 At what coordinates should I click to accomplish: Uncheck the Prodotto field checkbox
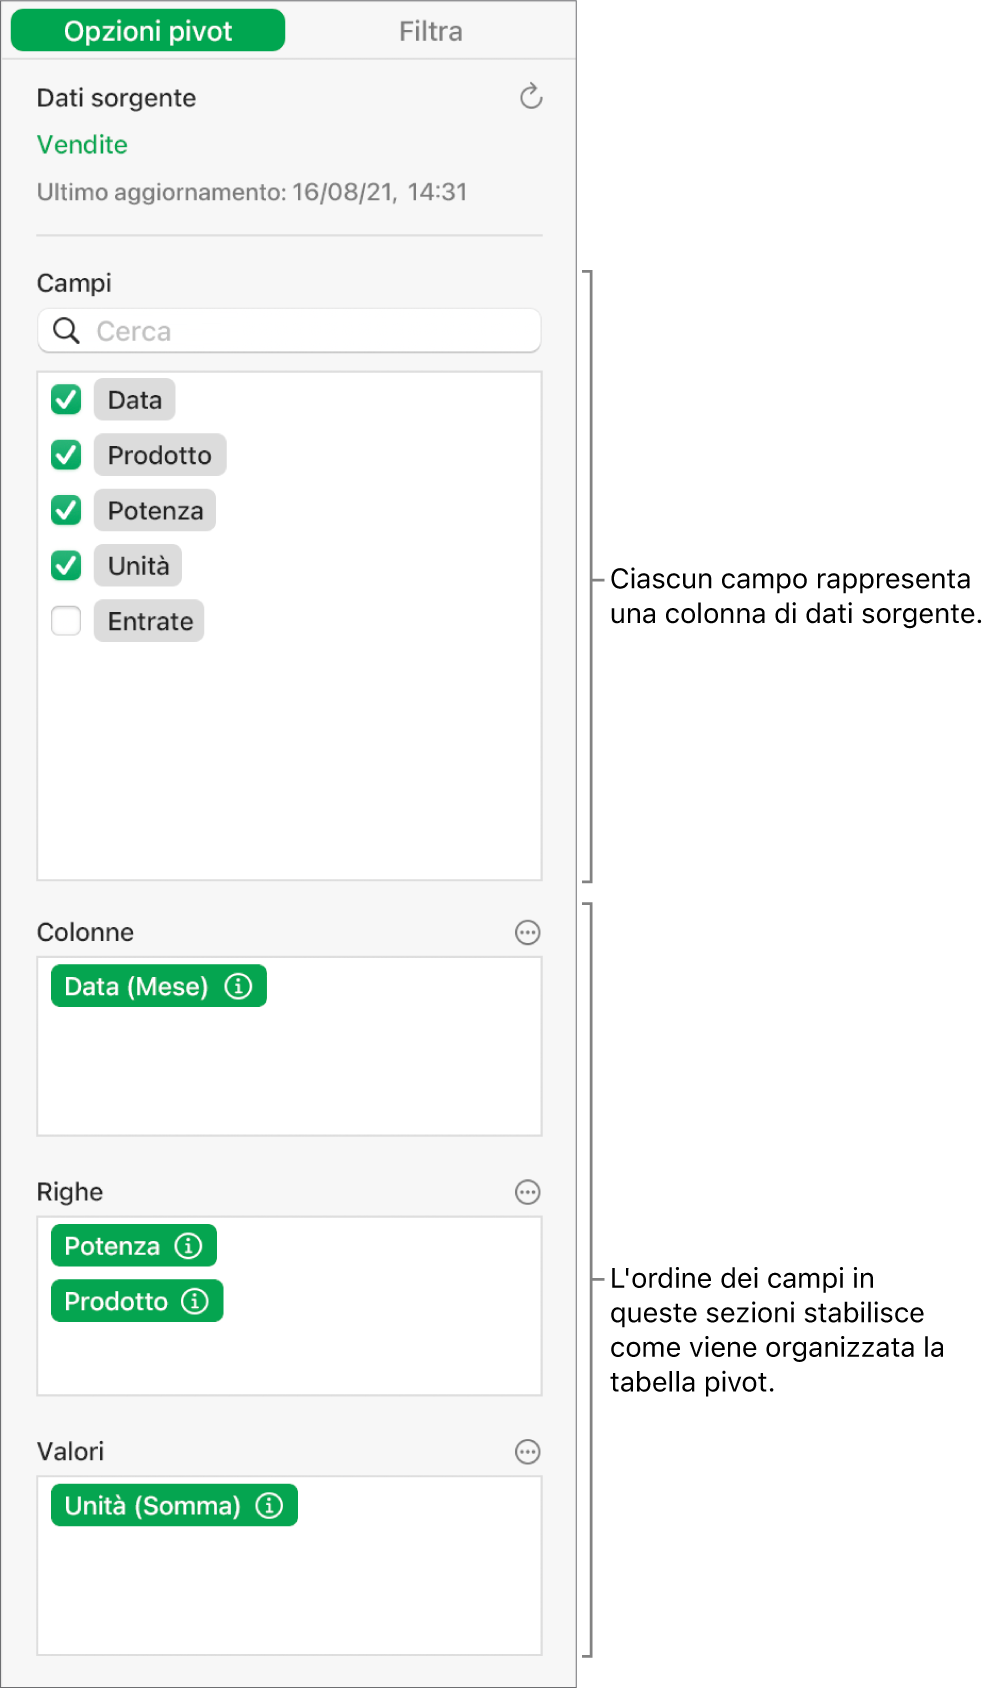pos(66,455)
